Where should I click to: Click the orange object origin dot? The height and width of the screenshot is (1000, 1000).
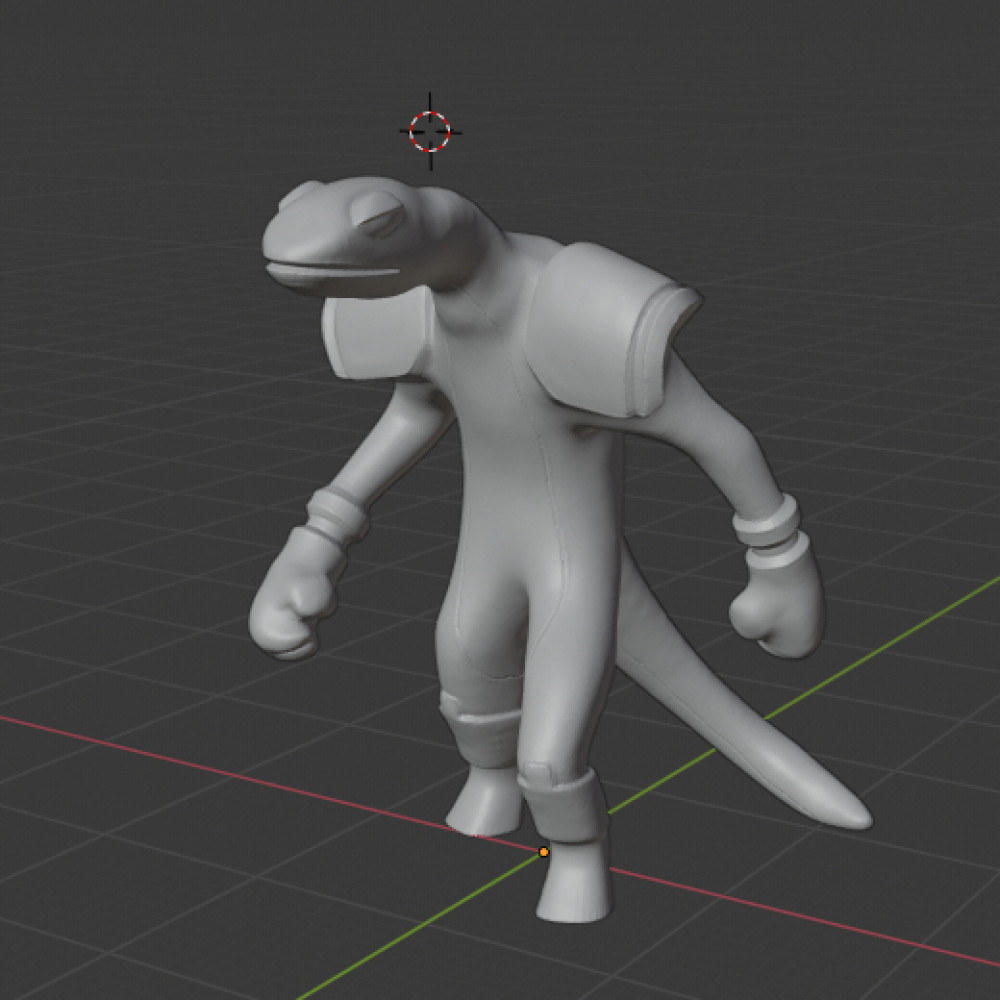click(543, 852)
